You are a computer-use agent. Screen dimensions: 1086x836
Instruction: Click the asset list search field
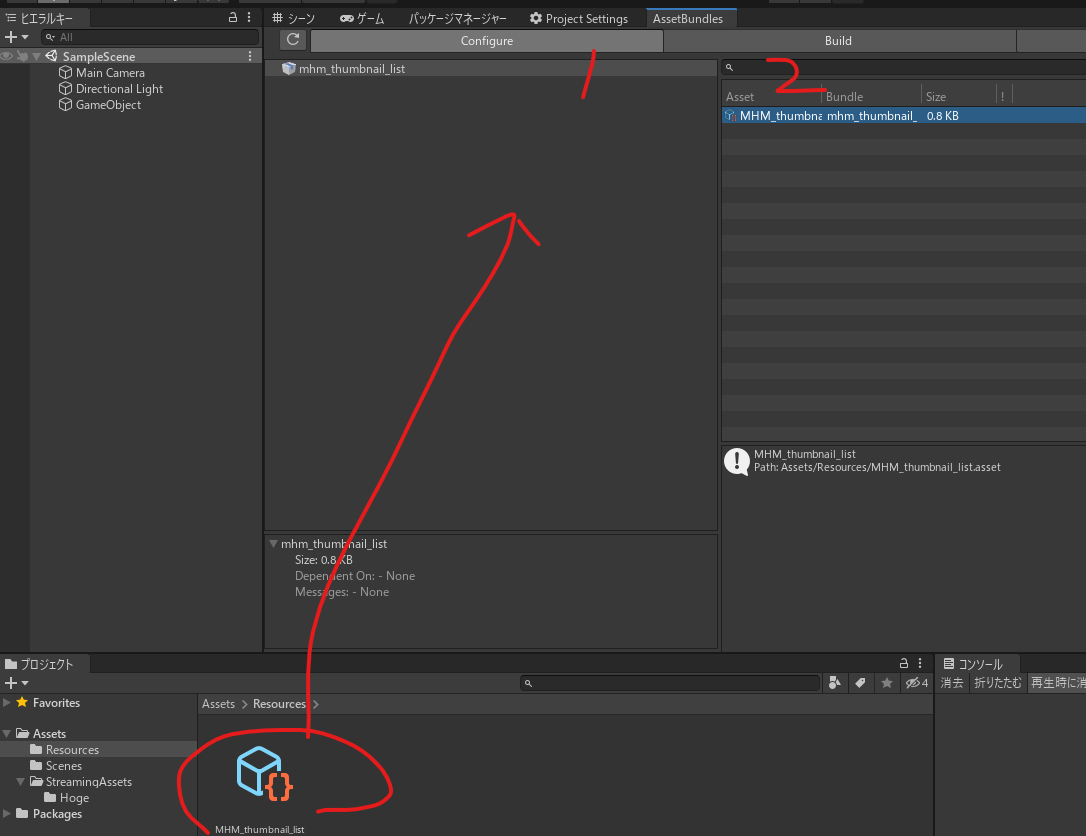point(903,67)
